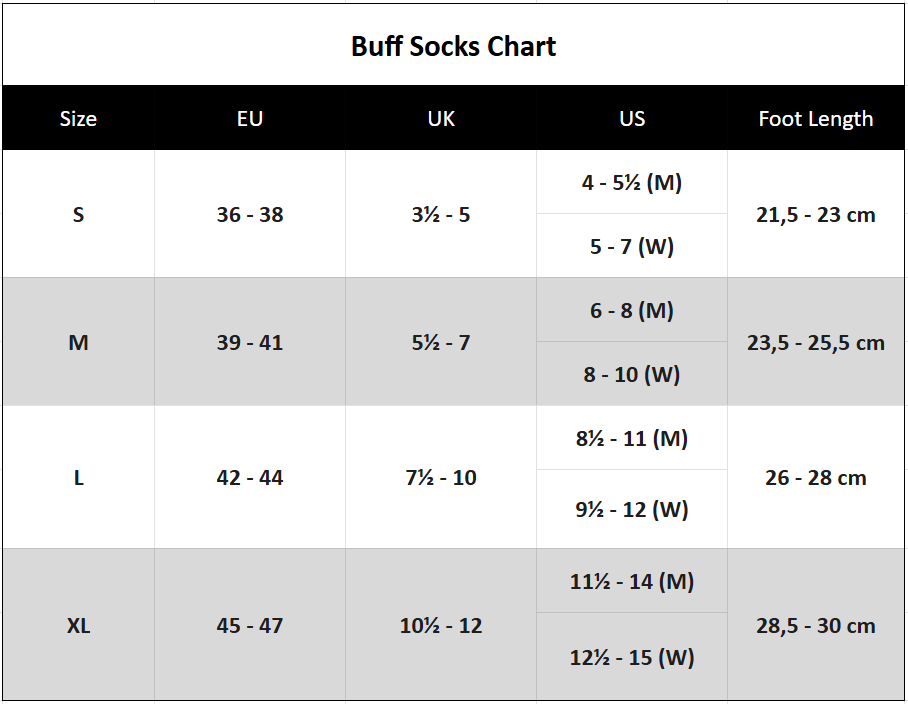Click the Buff Socks Chart title
The width and height of the screenshot is (908, 704).
[453, 46]
